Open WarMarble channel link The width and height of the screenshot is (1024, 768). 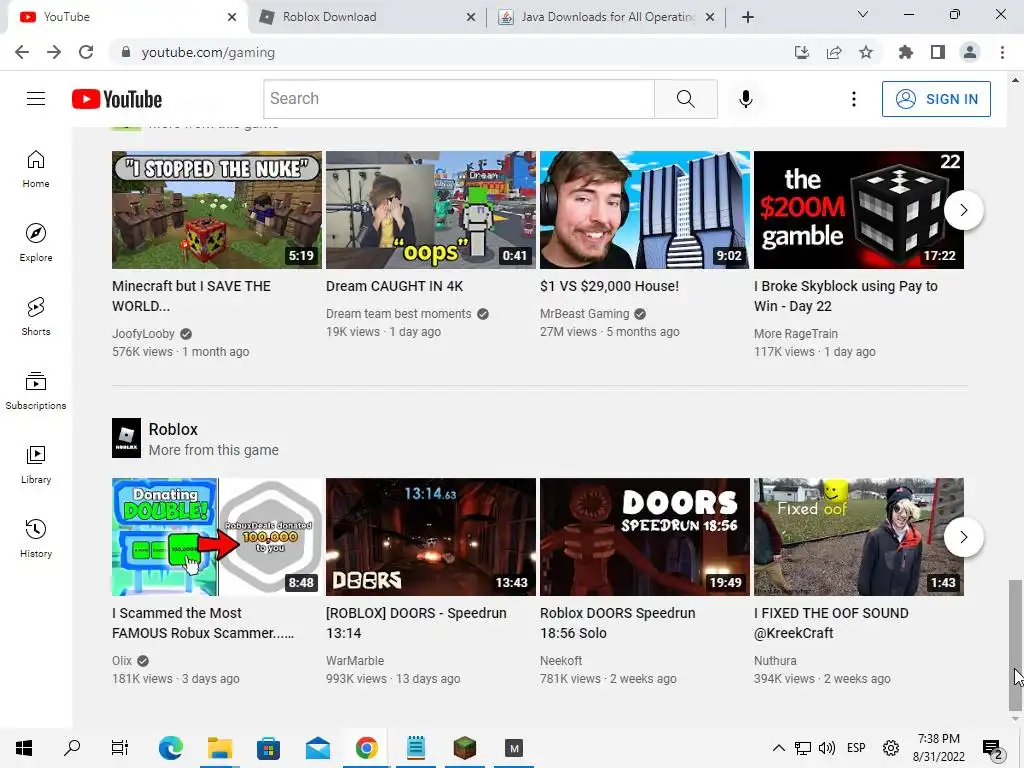click(355, 661)
